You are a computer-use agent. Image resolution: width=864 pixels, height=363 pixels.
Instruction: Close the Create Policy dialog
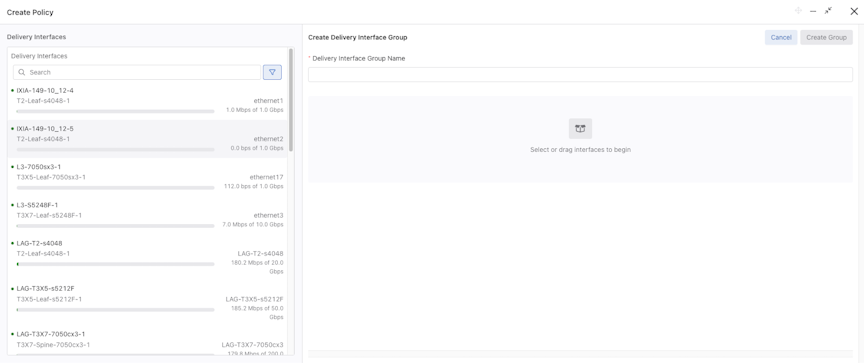point(854,11)
